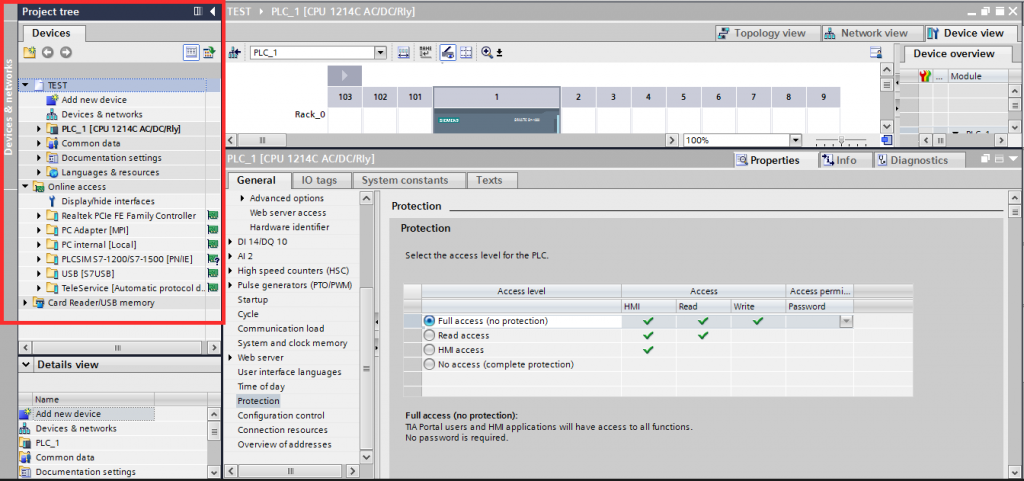This screenshot has height=481, width=1024.
Task: Select System and clock memory entry
Action: 293,343
